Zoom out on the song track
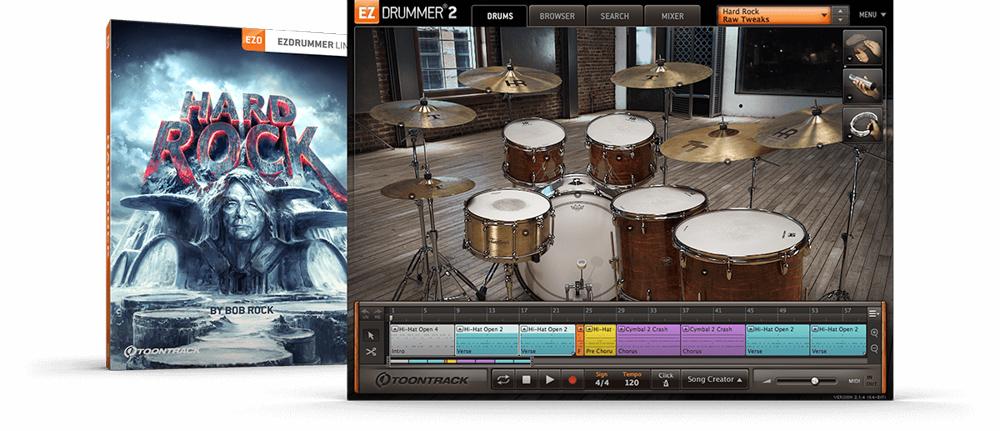This screenshot has height=431, width=1000. pyautogui.click(x=874, y=348)
